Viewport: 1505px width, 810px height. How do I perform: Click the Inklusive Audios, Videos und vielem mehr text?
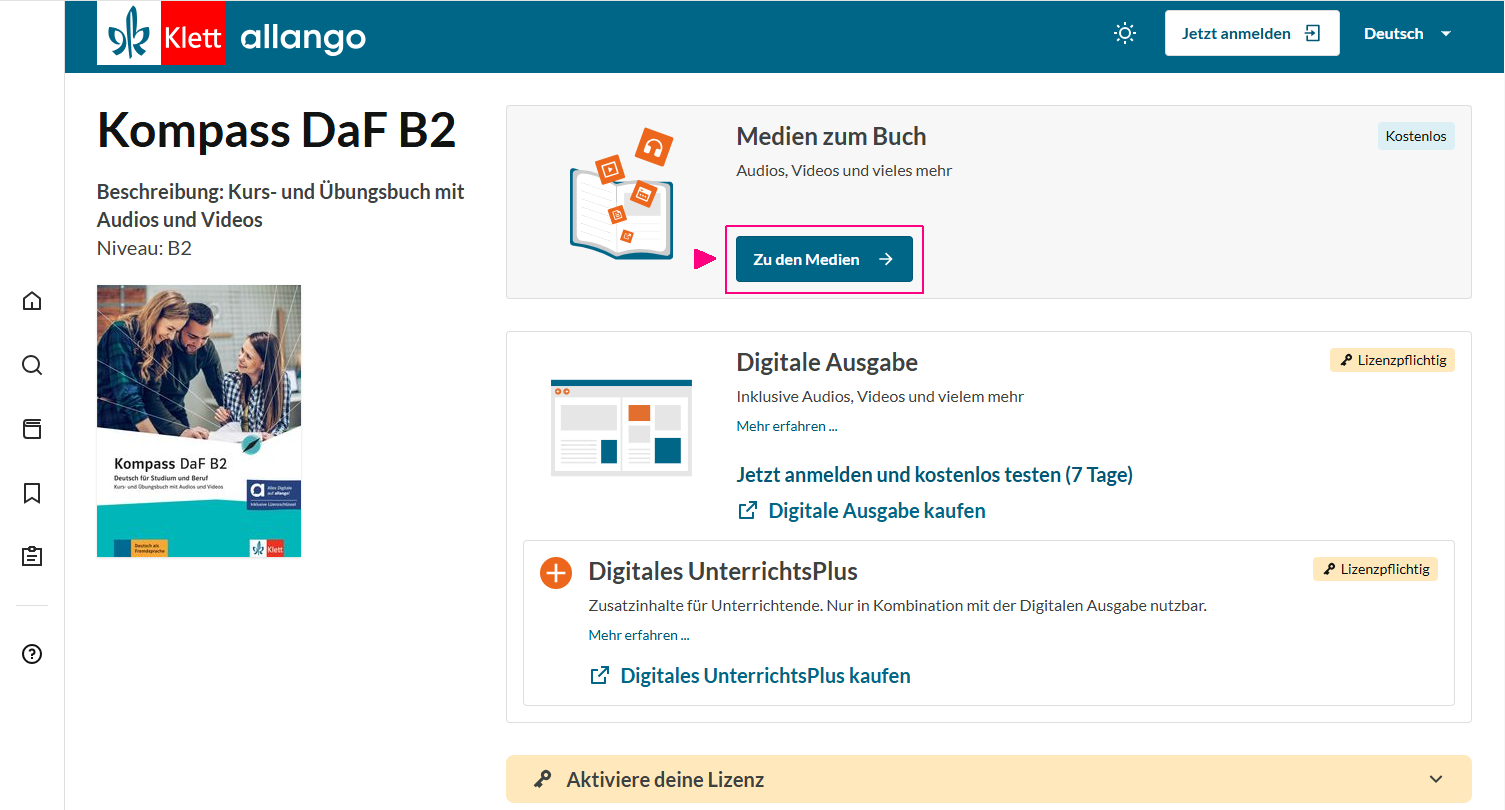[x=881, y=397]
